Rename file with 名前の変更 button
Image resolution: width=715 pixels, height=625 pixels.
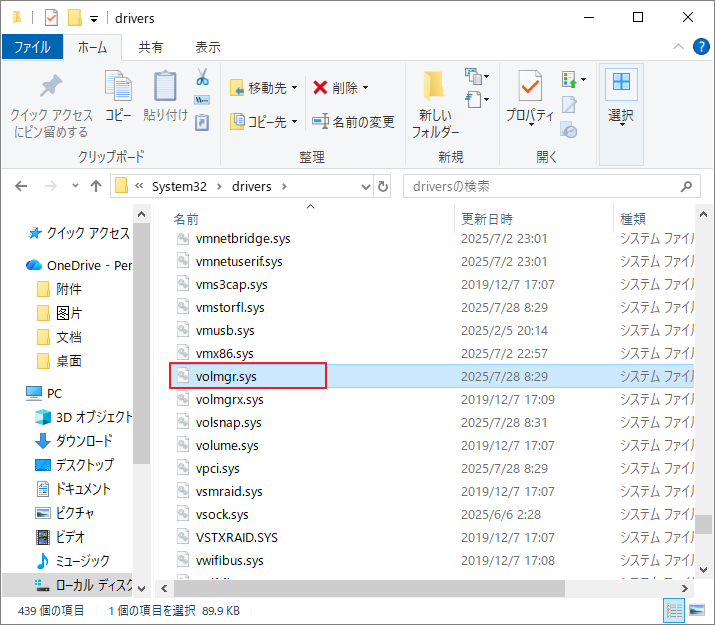[x=353, y=122]
